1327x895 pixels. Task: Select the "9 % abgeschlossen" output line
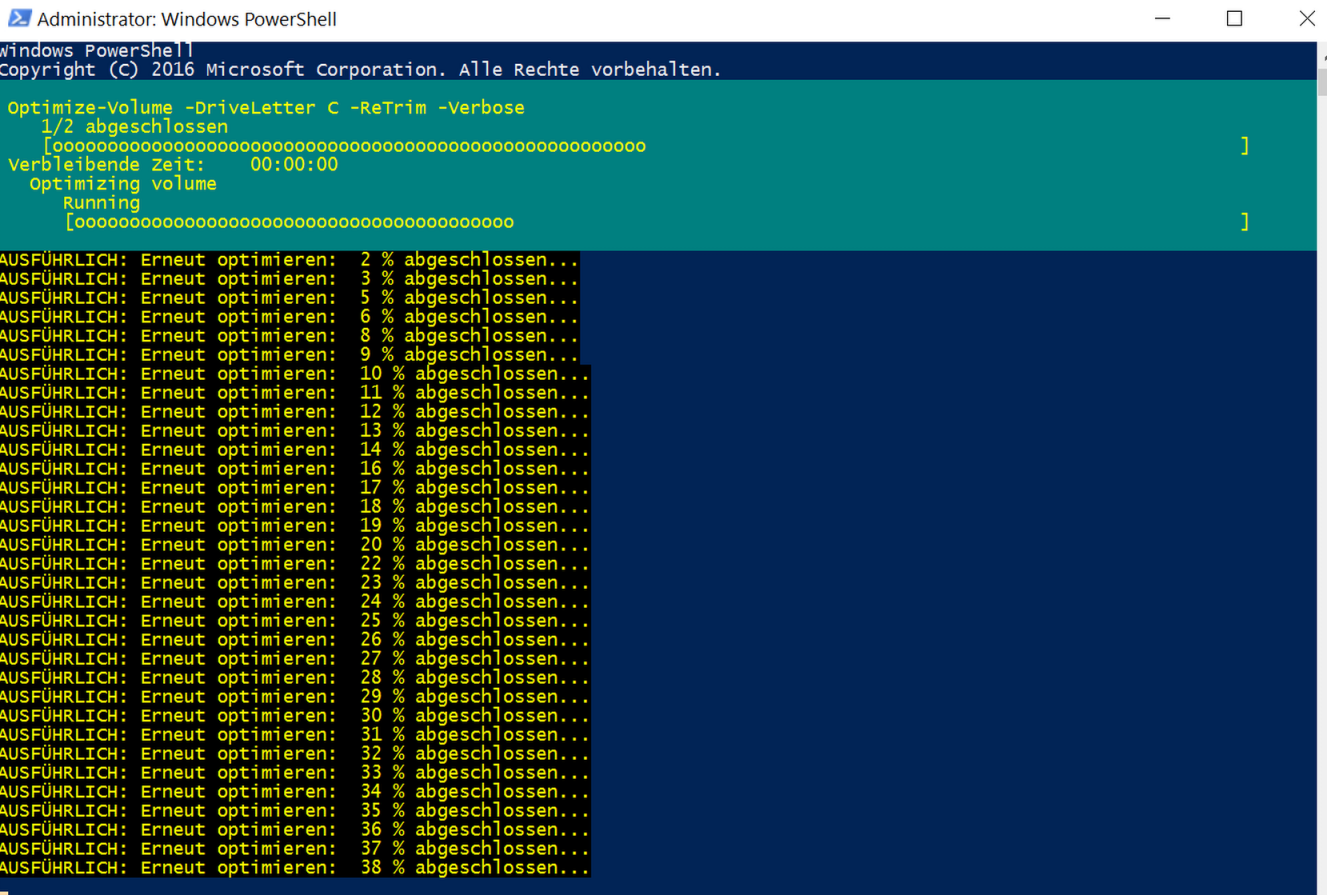click(x=289, y=355)
